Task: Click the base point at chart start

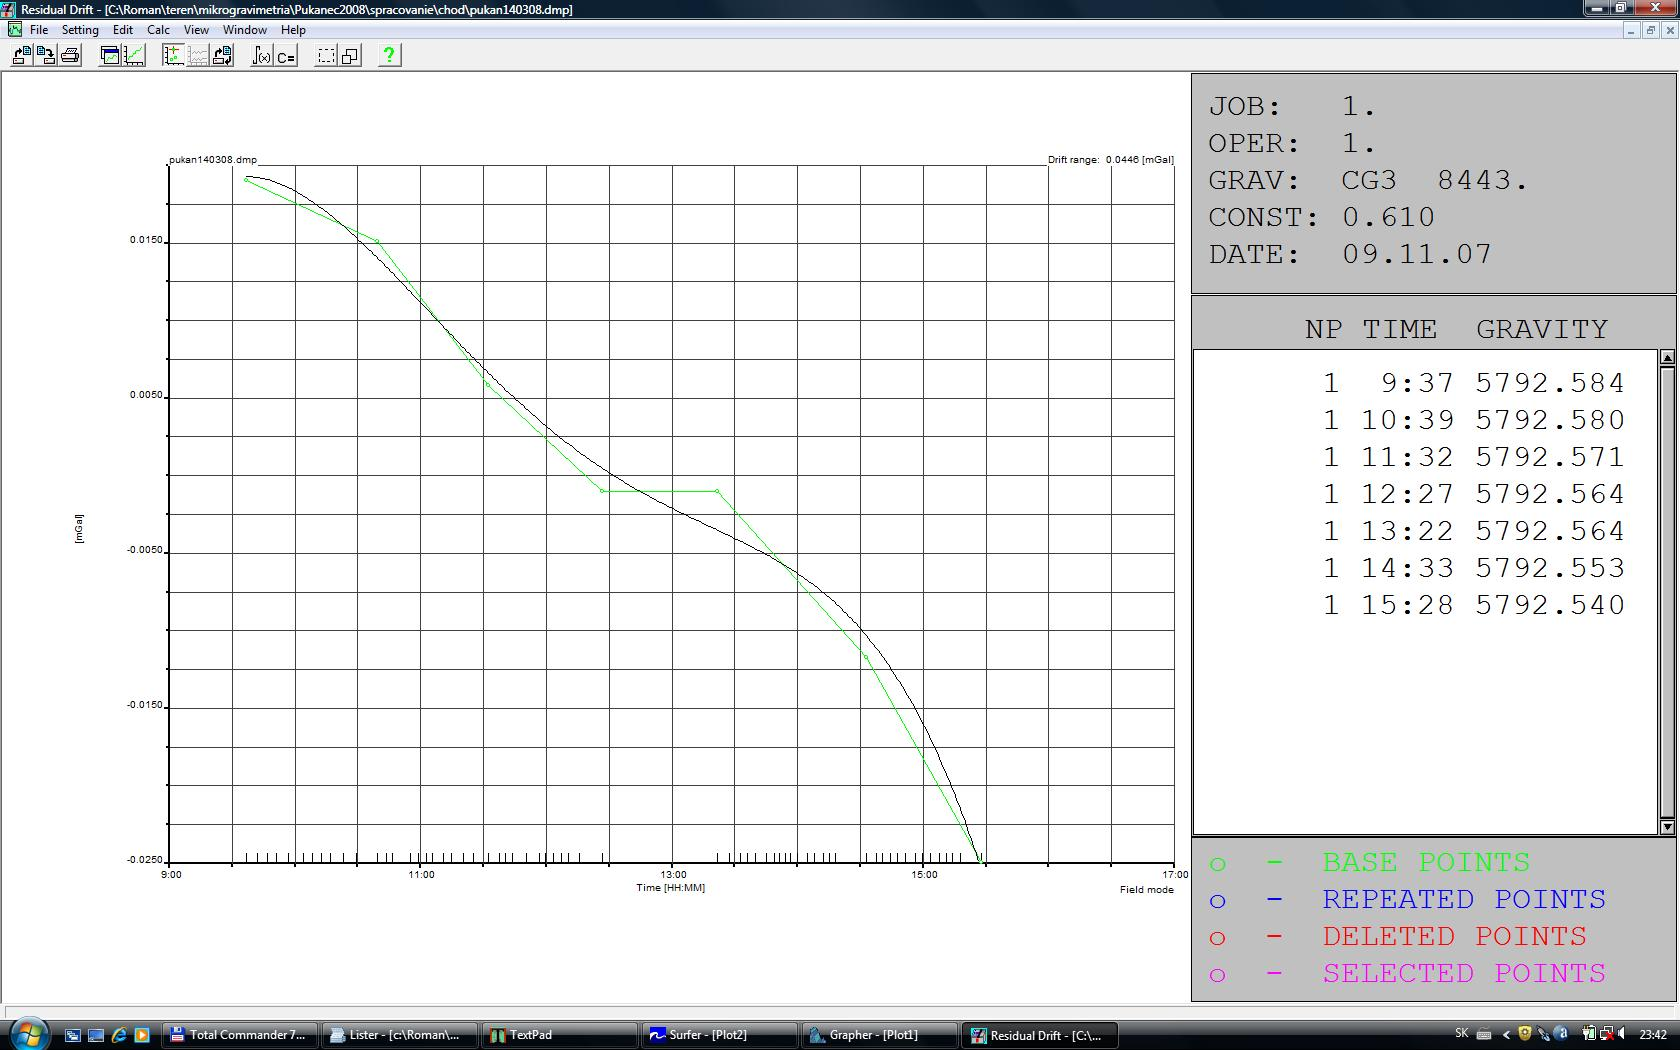Action: (246, 180)
